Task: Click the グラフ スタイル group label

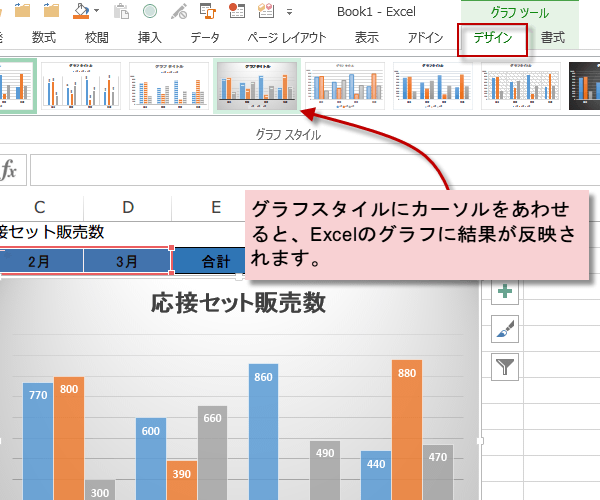Action: [288, 135]
